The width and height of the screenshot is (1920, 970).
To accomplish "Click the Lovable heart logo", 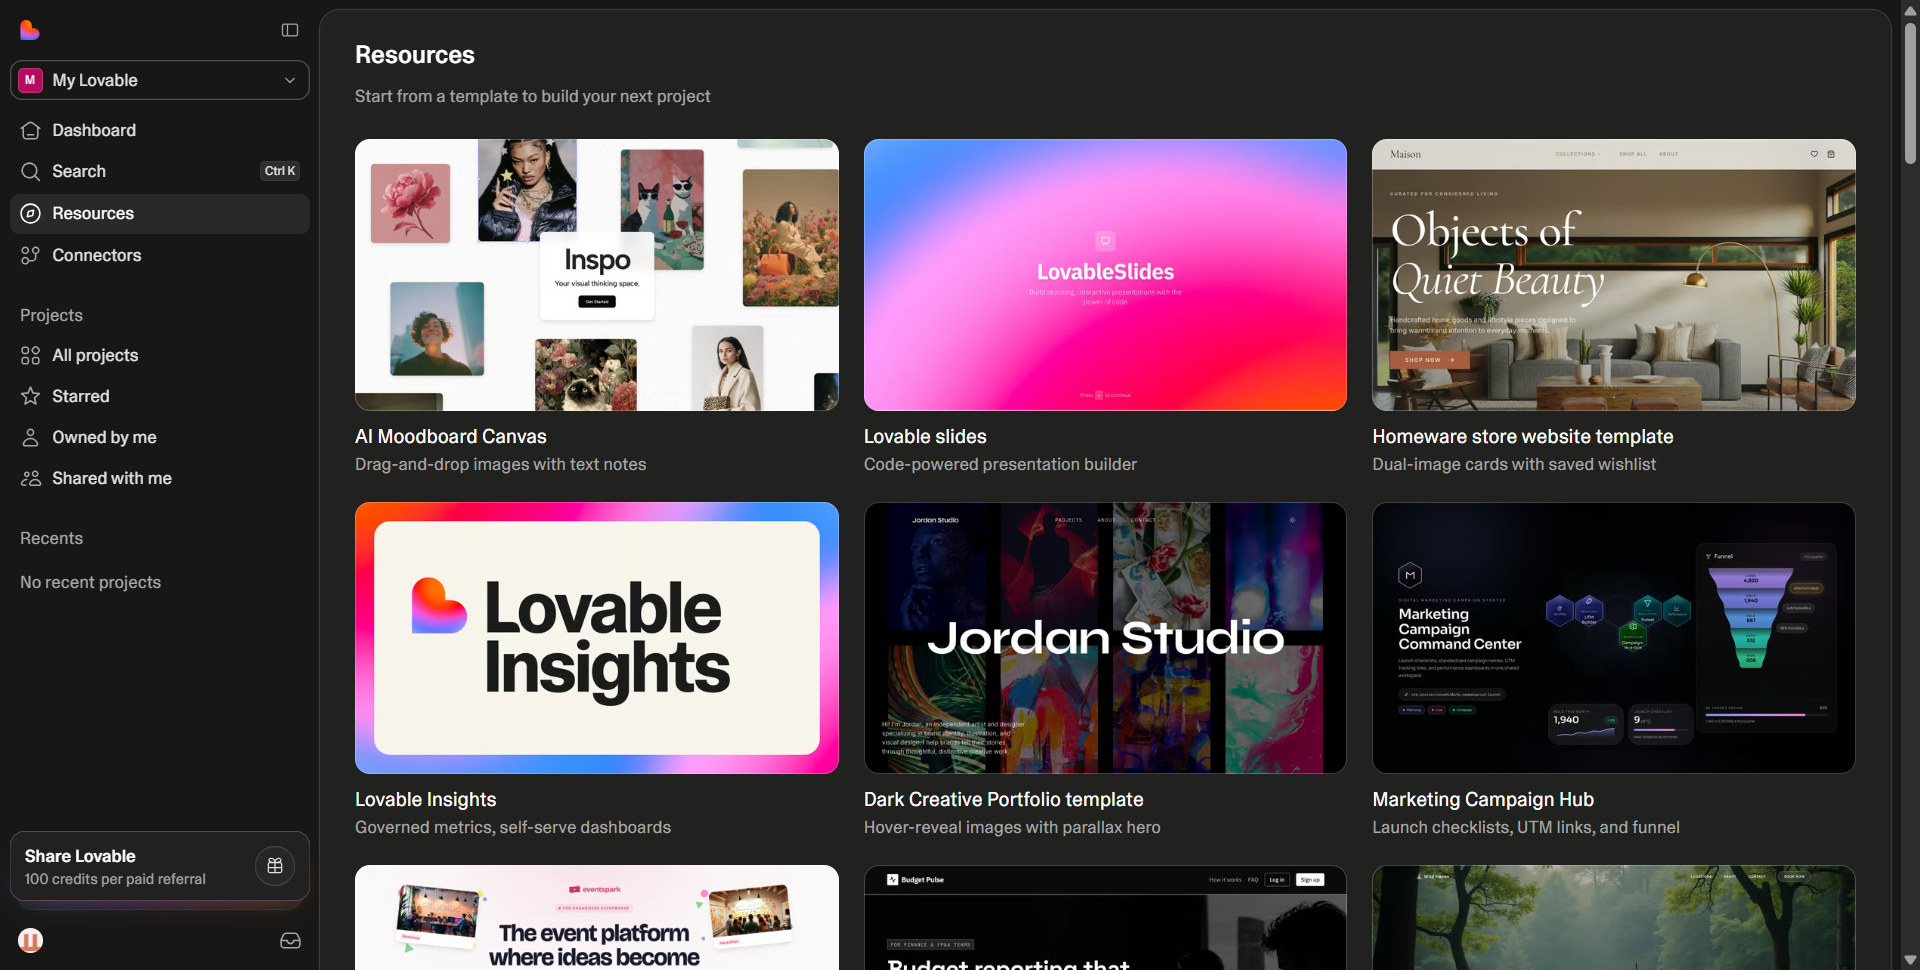I will (30, 30).
